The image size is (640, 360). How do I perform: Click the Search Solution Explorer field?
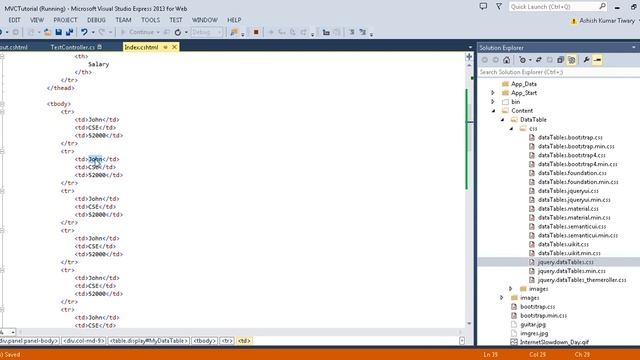click(x=559, y=72)
